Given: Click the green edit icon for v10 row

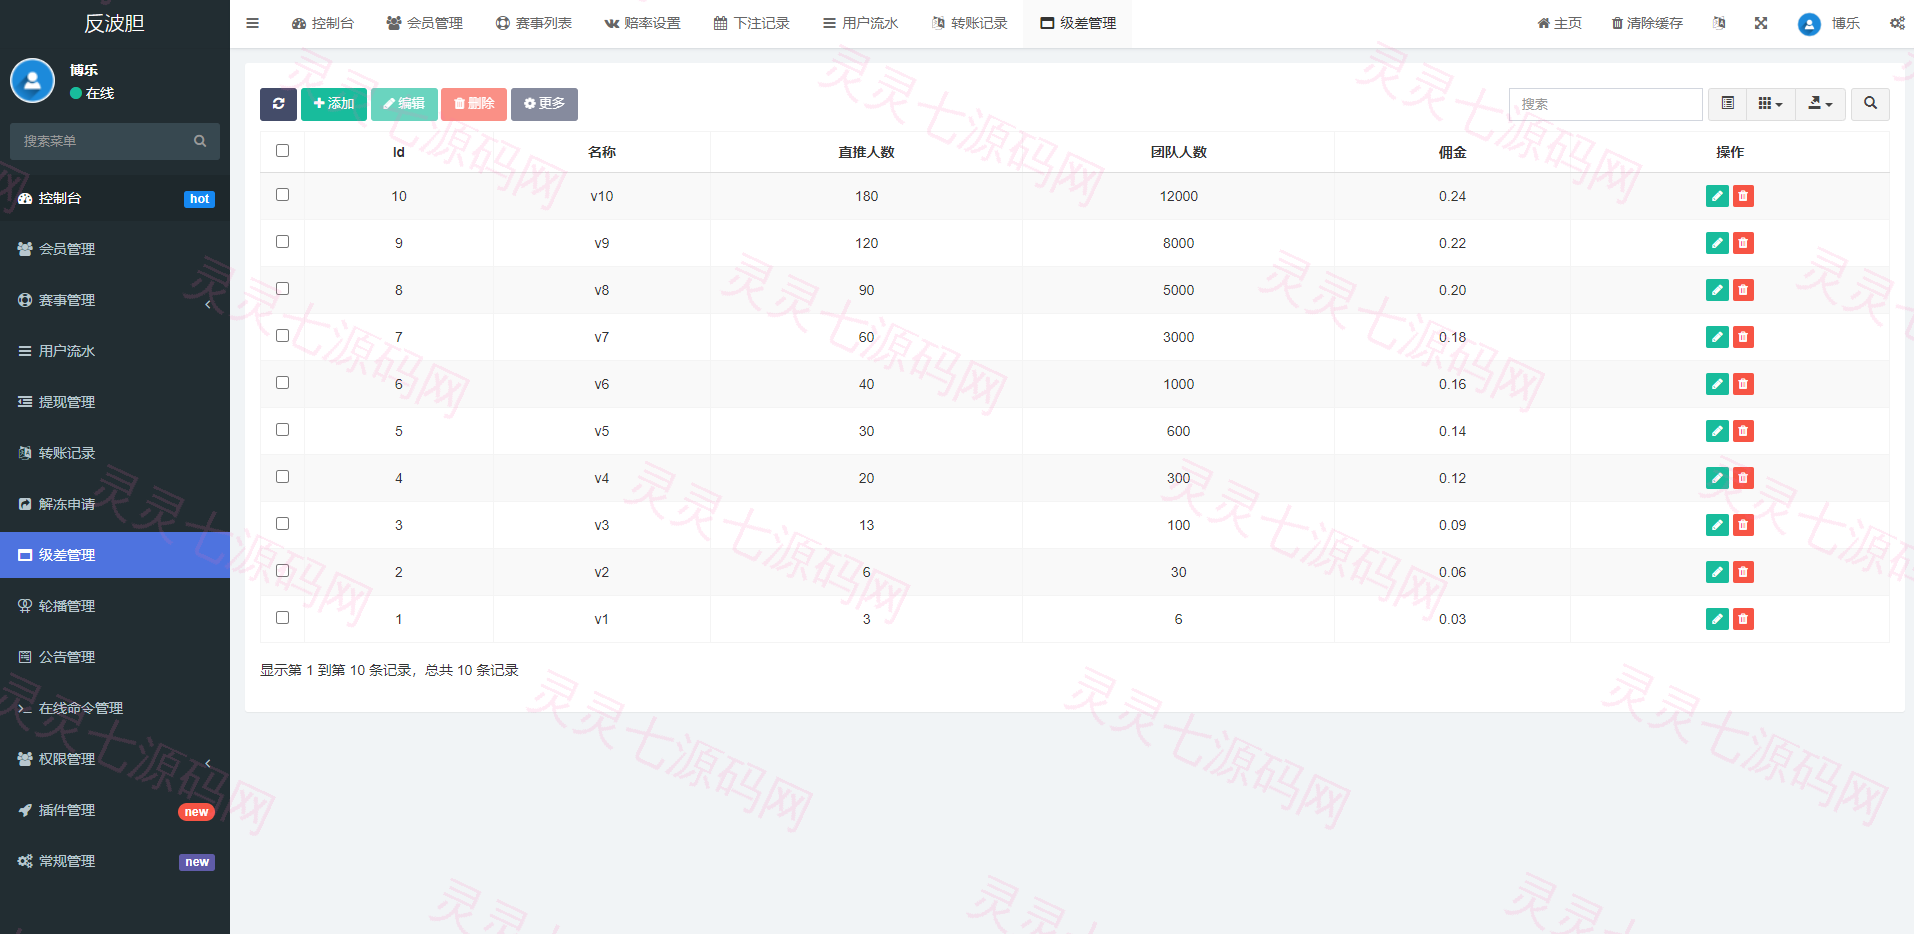Looking at the screenshot, I should (1717, 196).
